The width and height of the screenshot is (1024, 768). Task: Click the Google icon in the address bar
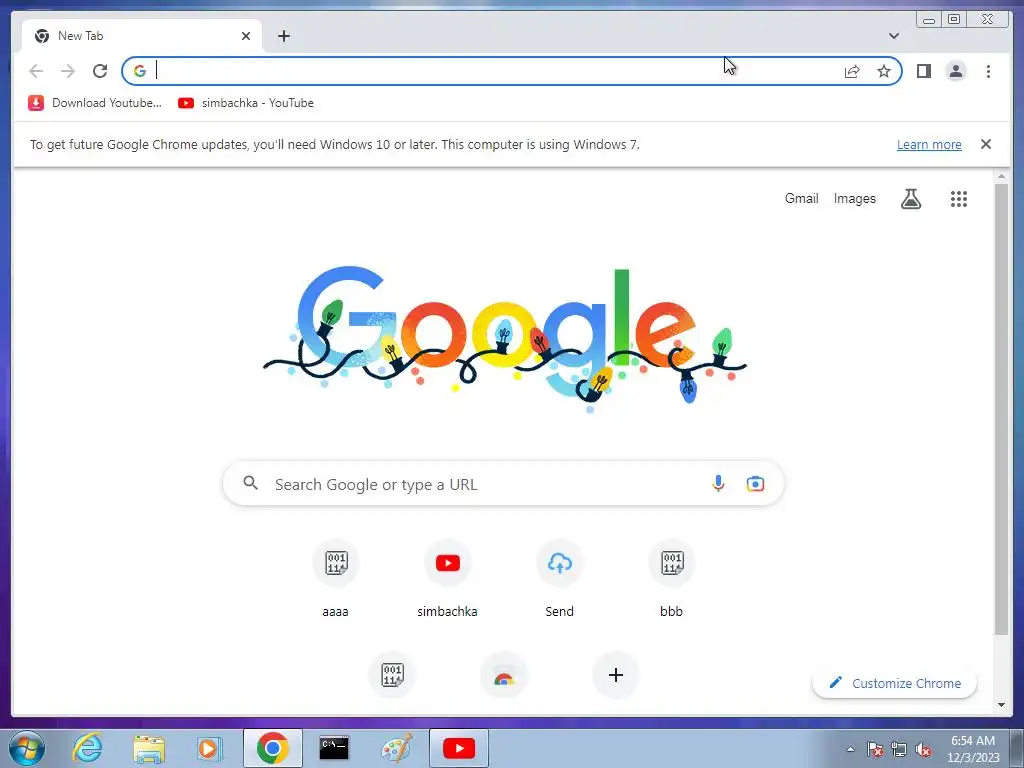click(x=140, y=71)
